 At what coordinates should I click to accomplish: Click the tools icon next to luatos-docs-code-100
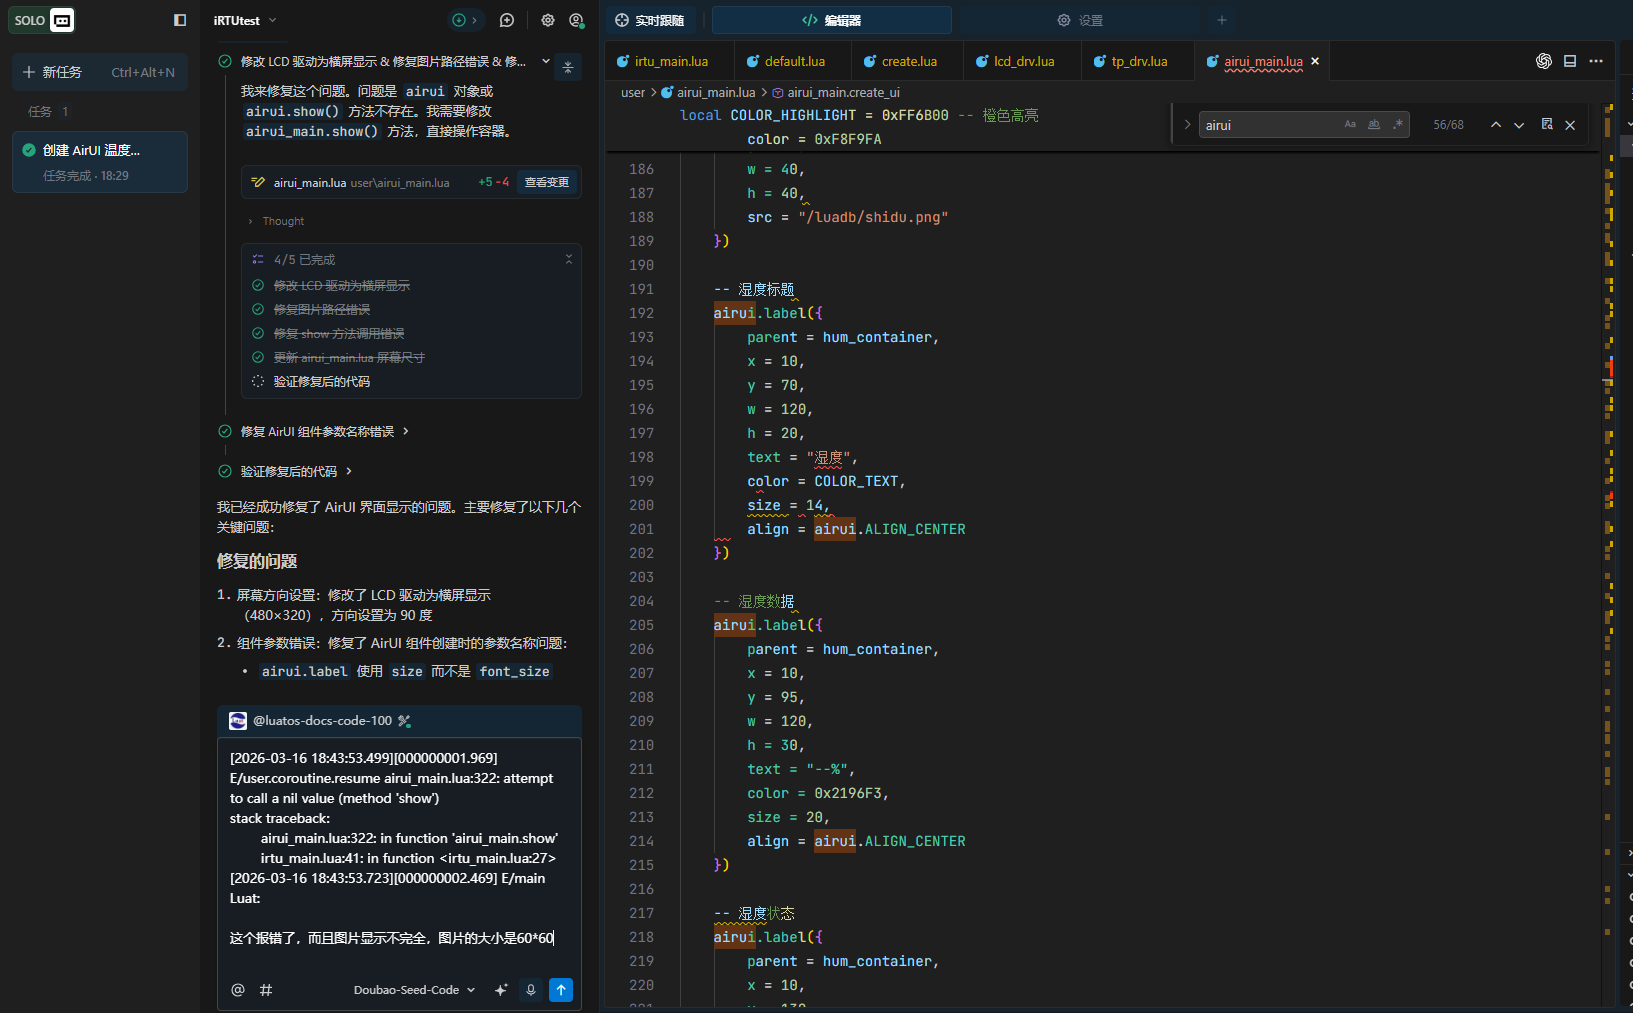coord(404,721)
